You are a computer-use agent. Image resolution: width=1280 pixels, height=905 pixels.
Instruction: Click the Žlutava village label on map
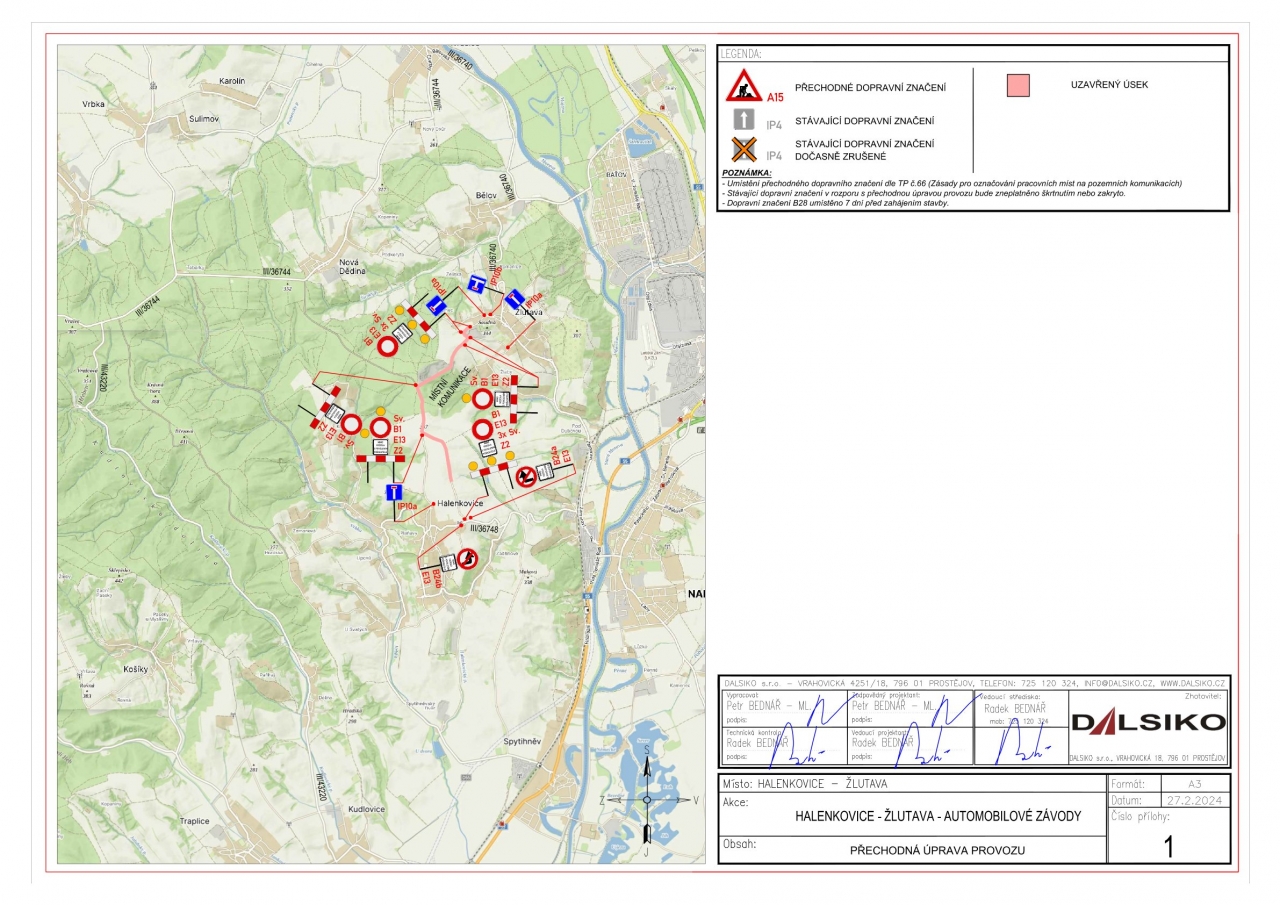coord(529,312)
